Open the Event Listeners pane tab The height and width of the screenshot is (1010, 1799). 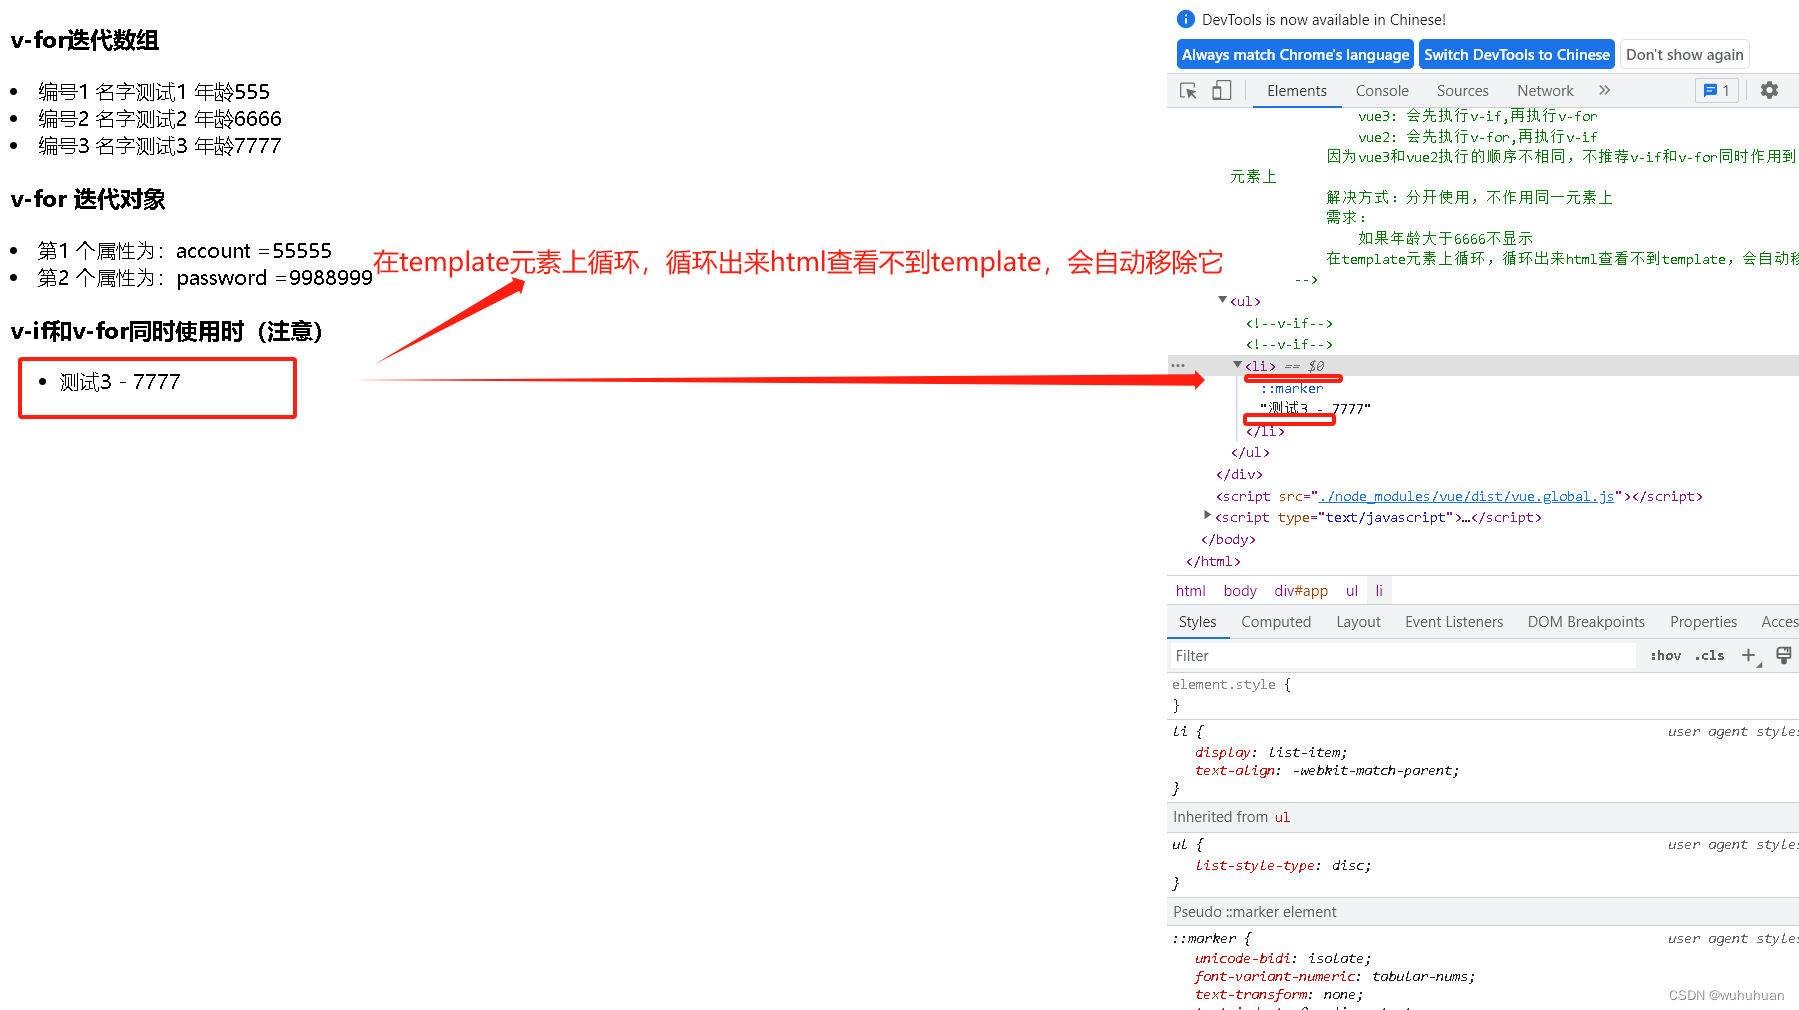click(x=1454, y=621)
